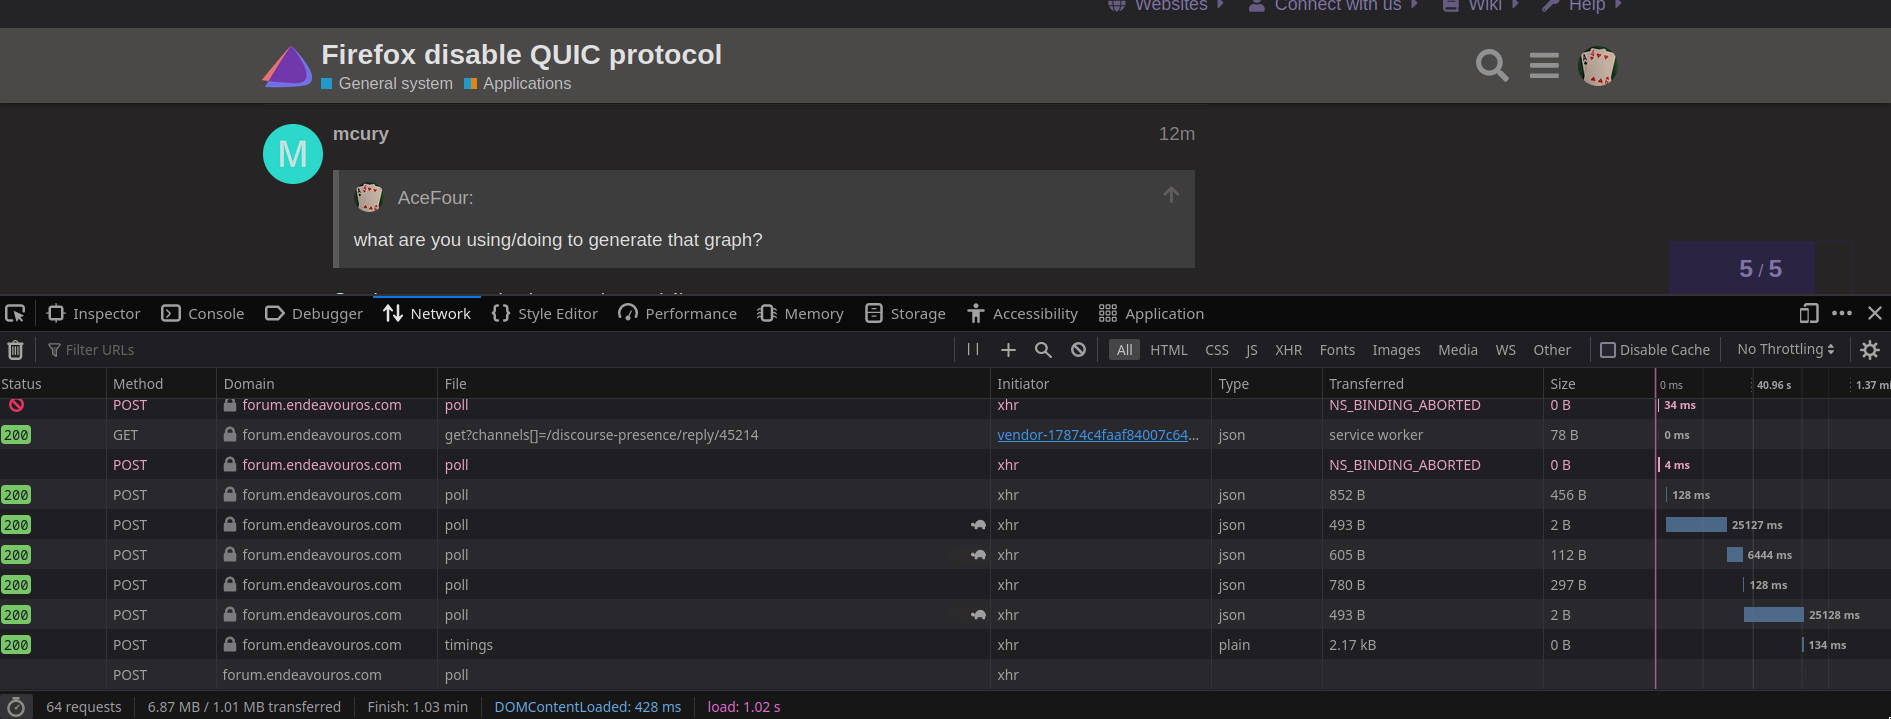Sort requests by File column
Viewport: 1891px width, 719px height.
(714, 384)
